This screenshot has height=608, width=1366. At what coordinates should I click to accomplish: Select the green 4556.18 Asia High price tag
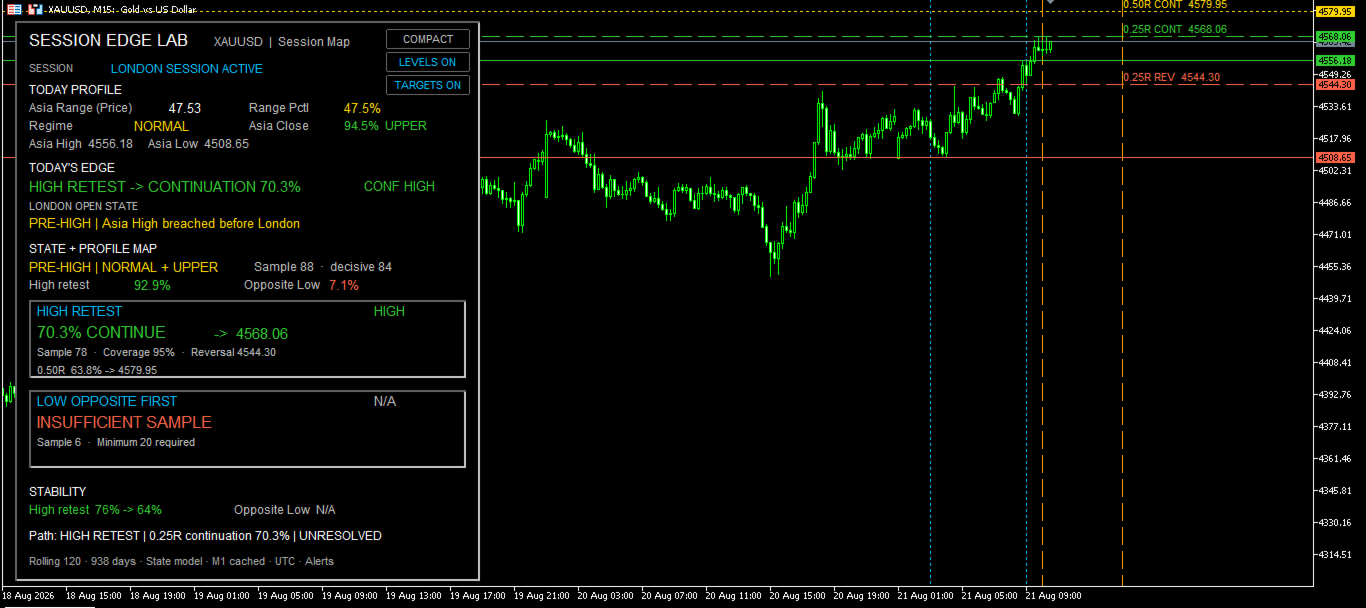pyautogui.click(x=1336, y=61)
